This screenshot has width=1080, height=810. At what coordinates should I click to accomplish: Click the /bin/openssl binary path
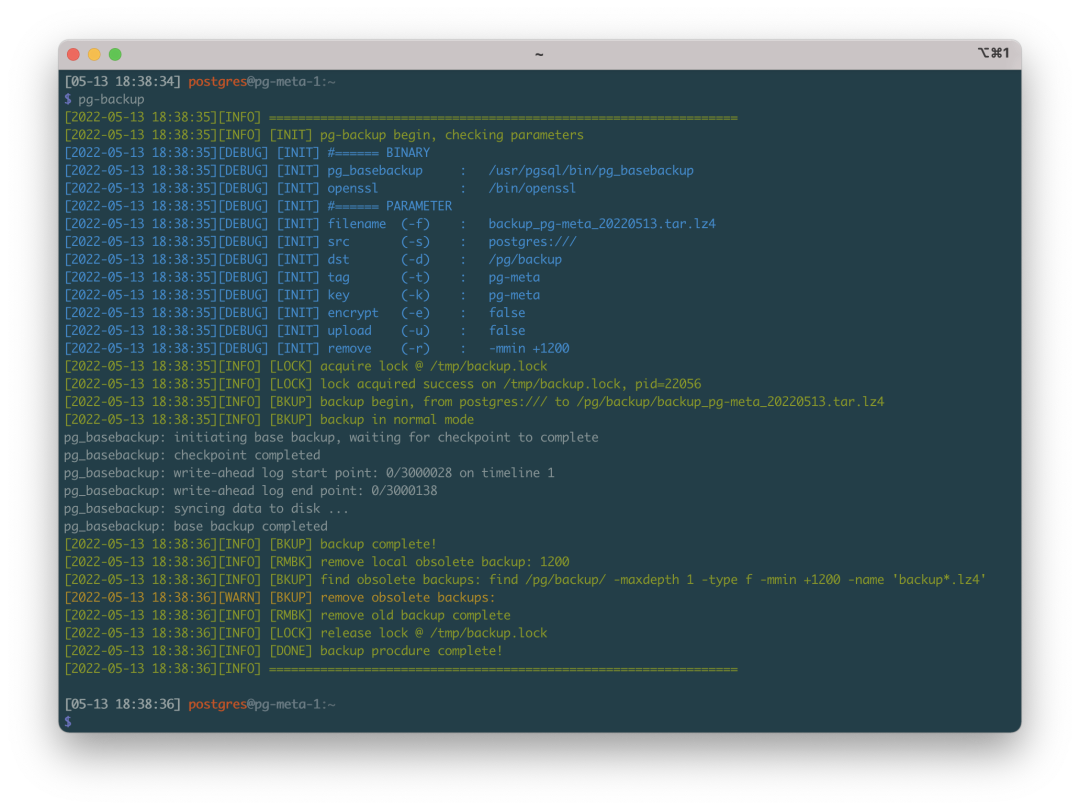532,188
